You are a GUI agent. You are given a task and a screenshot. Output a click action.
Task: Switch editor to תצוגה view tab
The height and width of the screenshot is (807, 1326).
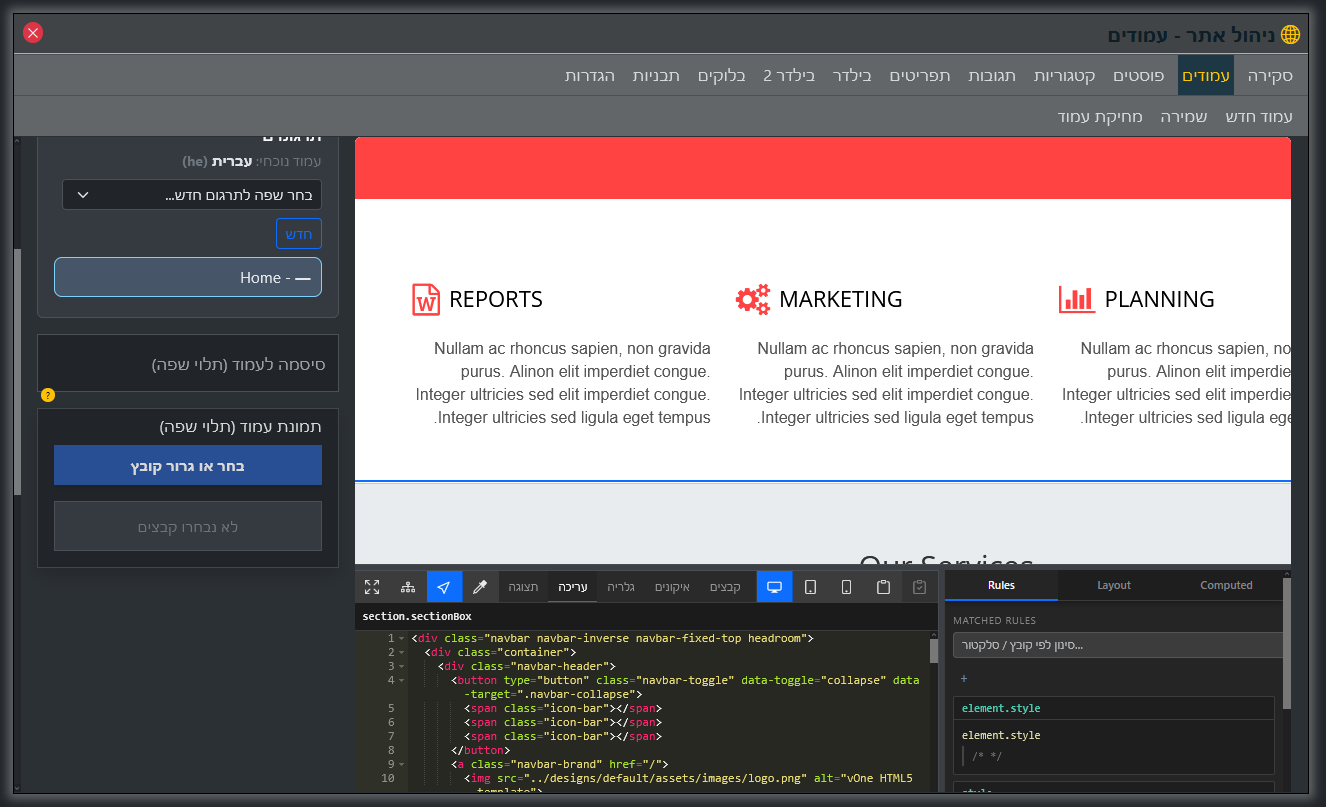pos(524,587)
